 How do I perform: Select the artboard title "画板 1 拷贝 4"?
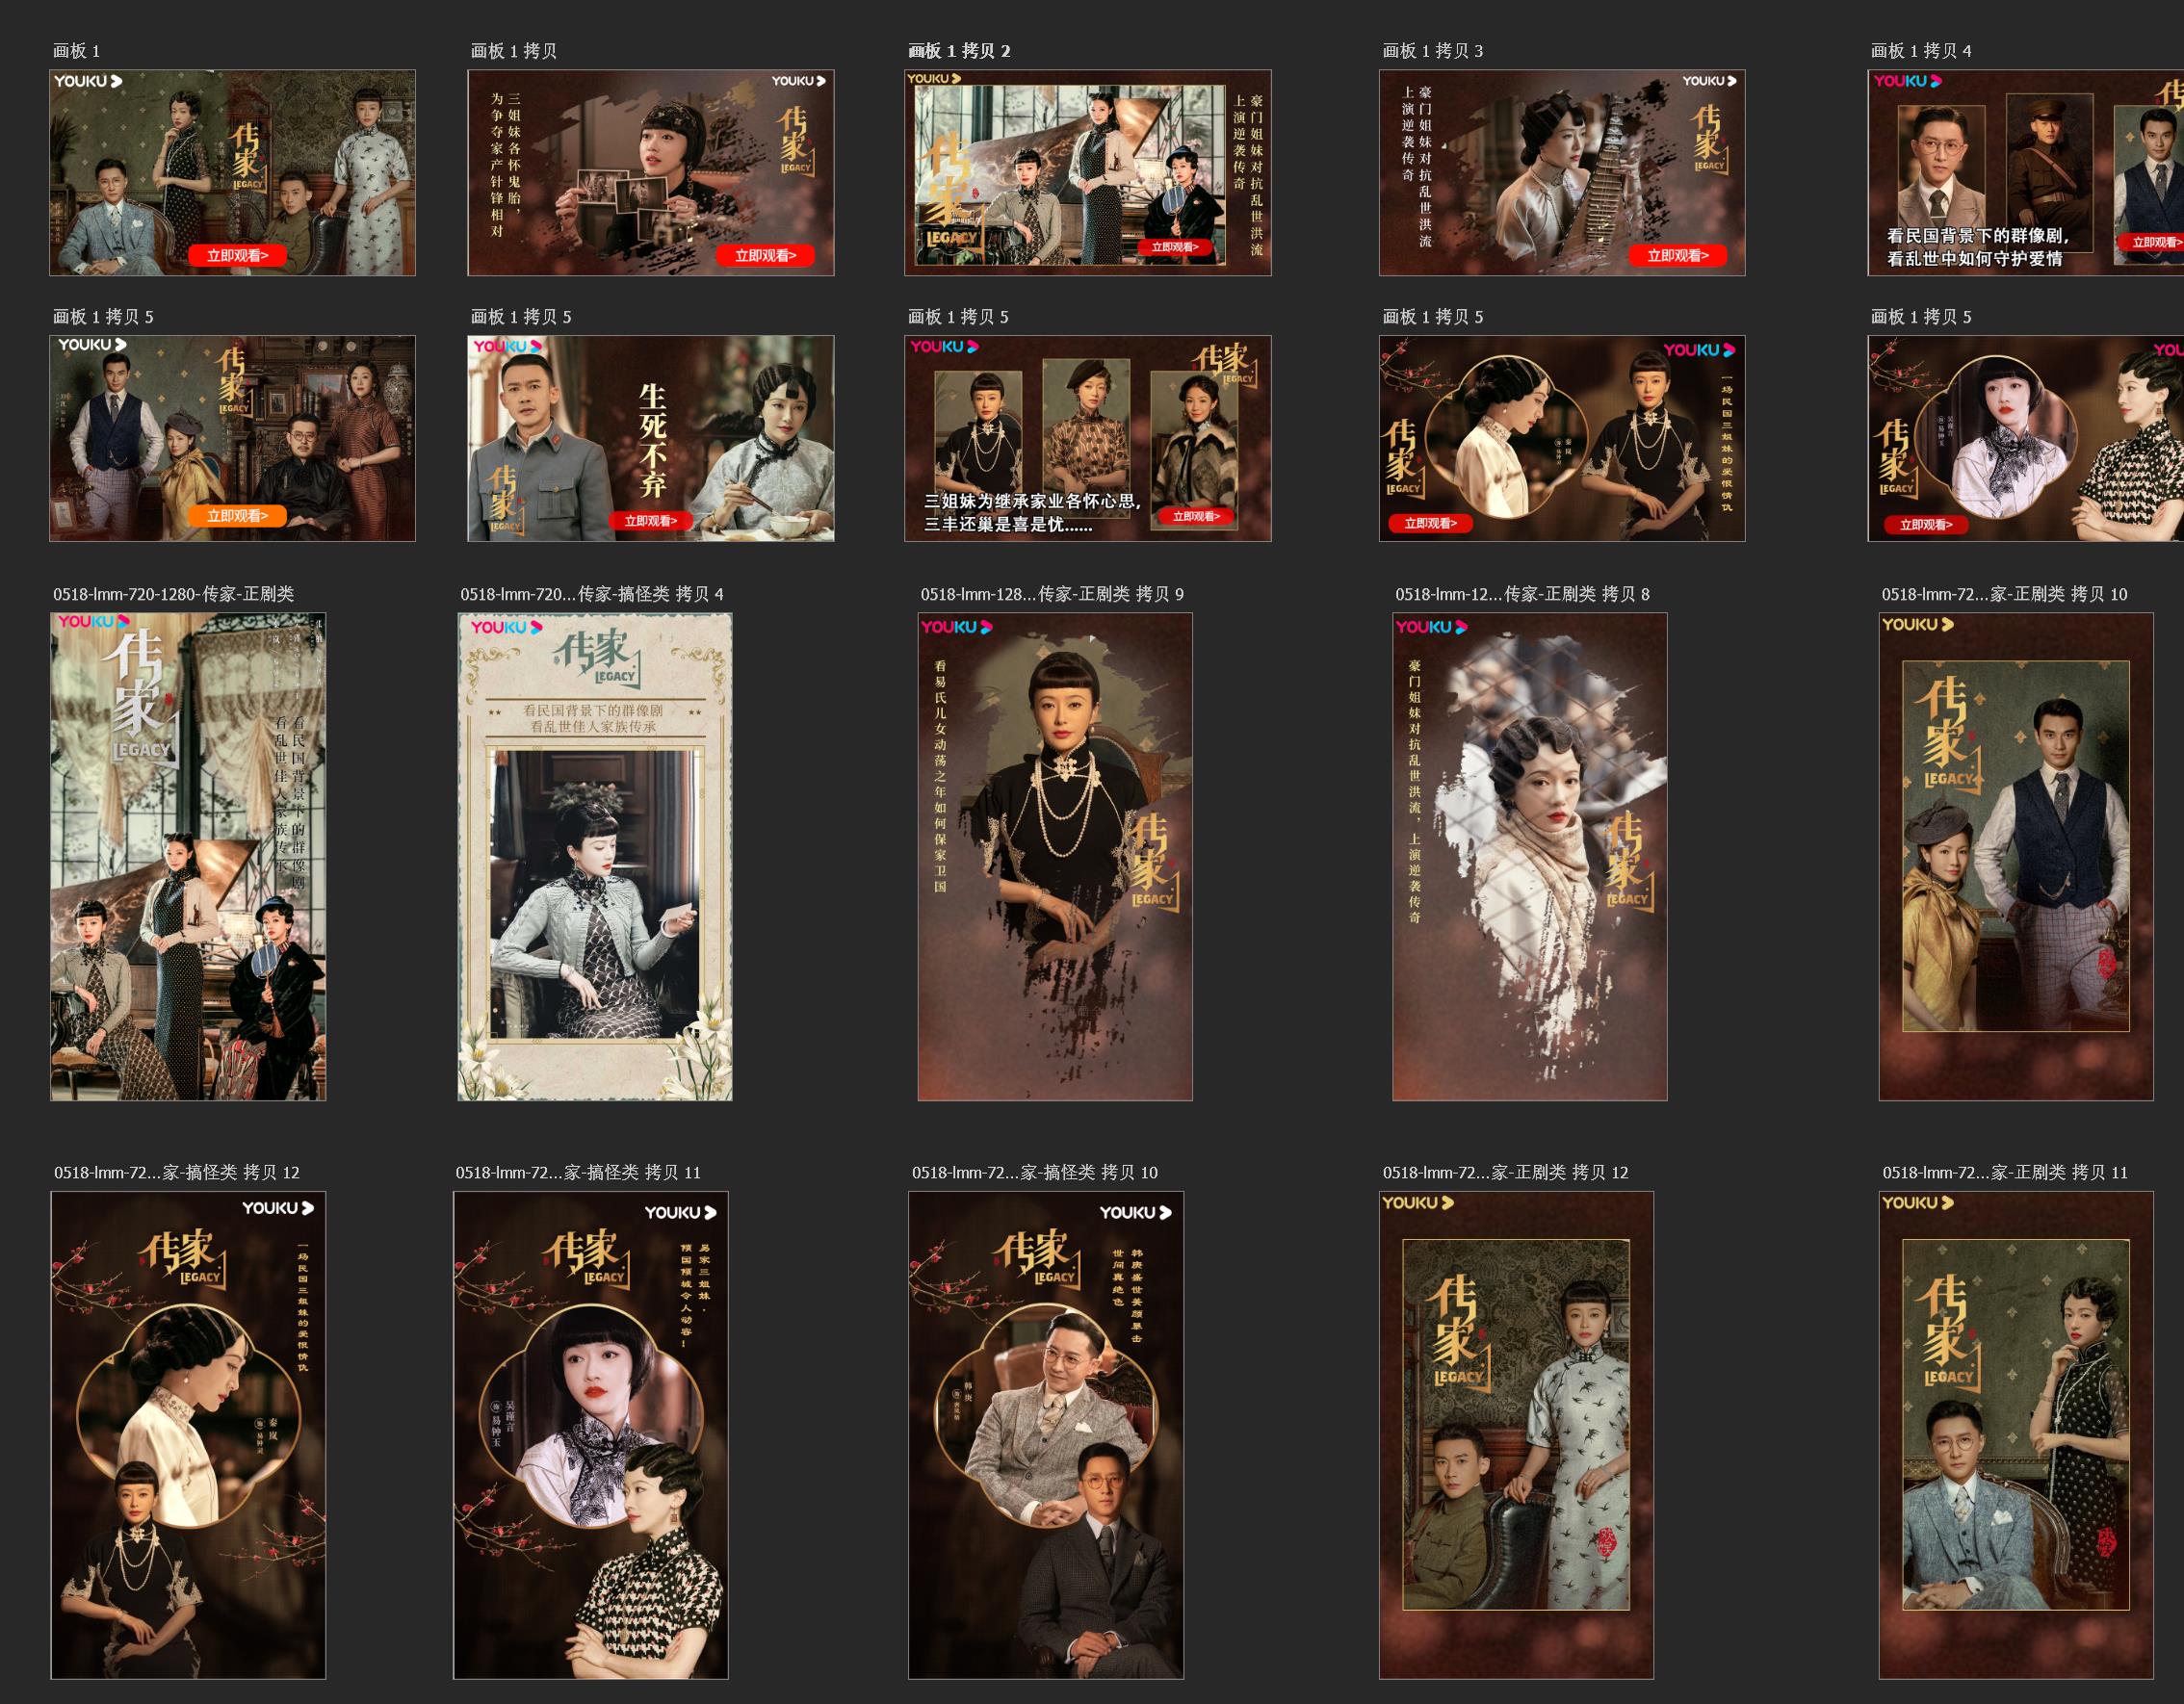tap(1920, 51)
